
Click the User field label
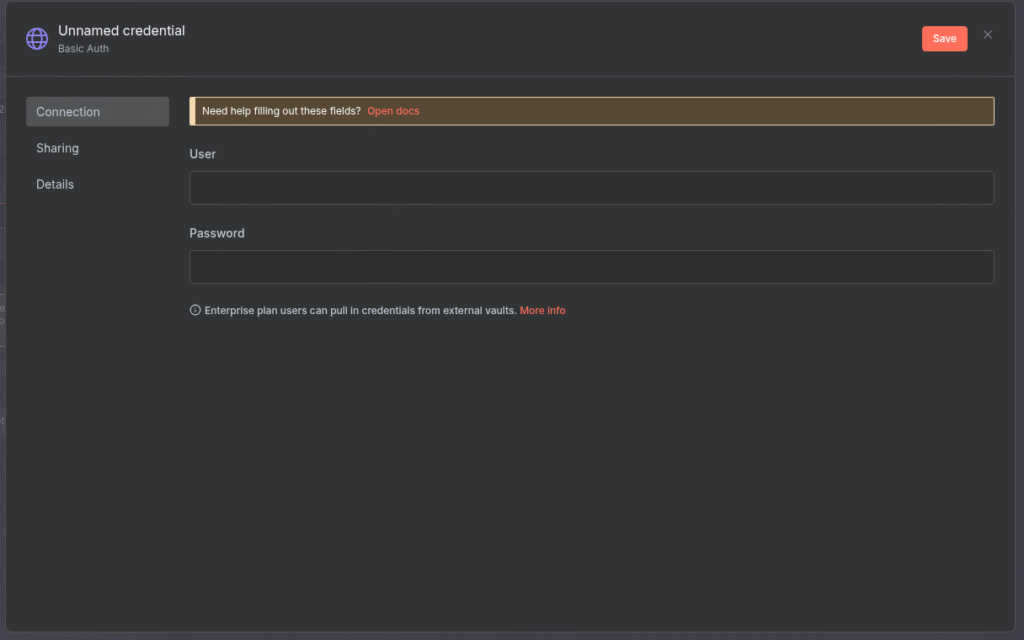pos(202,154)
